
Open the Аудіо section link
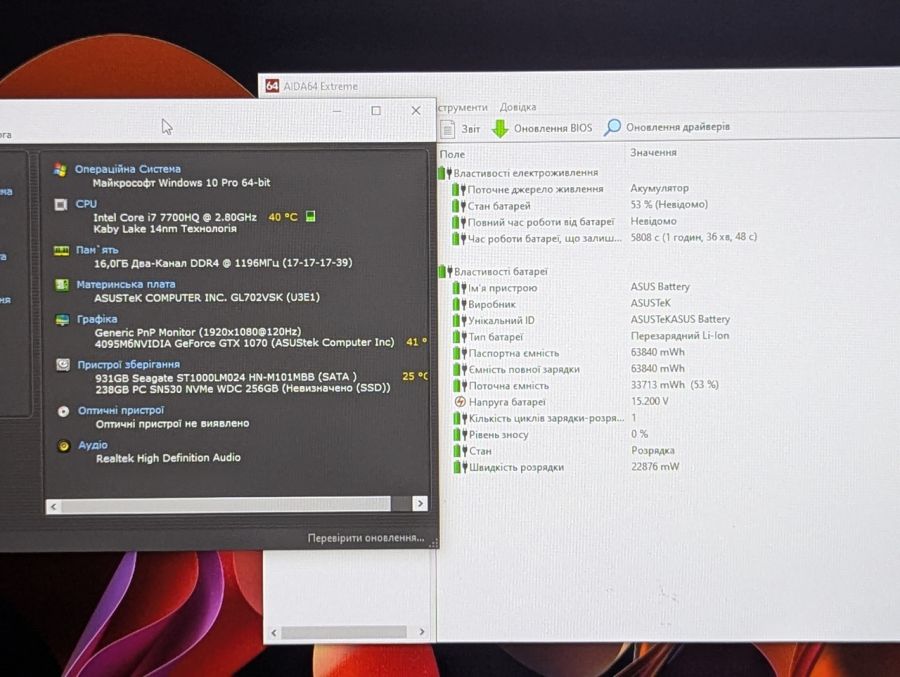pyautogui.click(x=93, y=445)
